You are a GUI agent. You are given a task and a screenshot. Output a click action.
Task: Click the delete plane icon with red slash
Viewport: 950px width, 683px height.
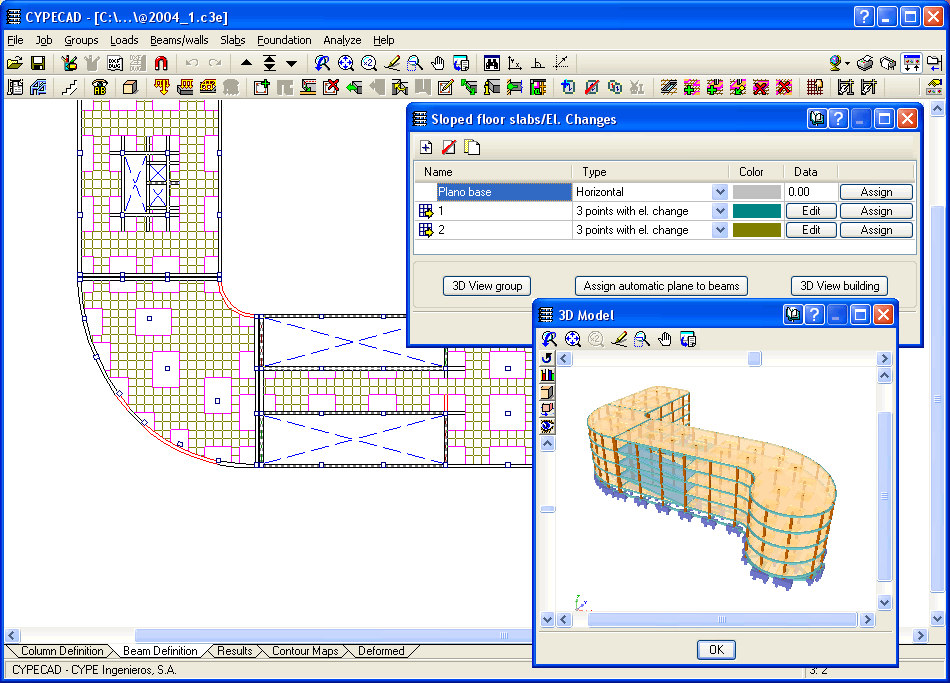[449, 147]
